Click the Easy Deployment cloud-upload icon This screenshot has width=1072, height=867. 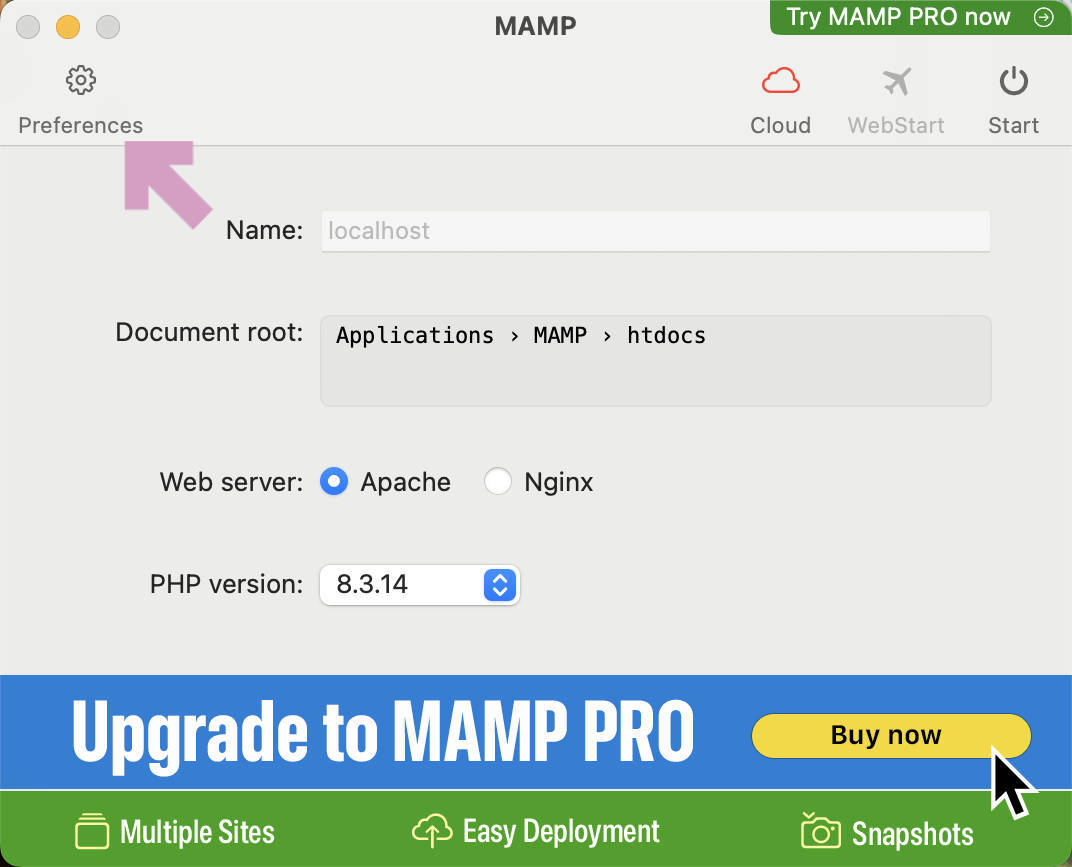pos(432,830)
